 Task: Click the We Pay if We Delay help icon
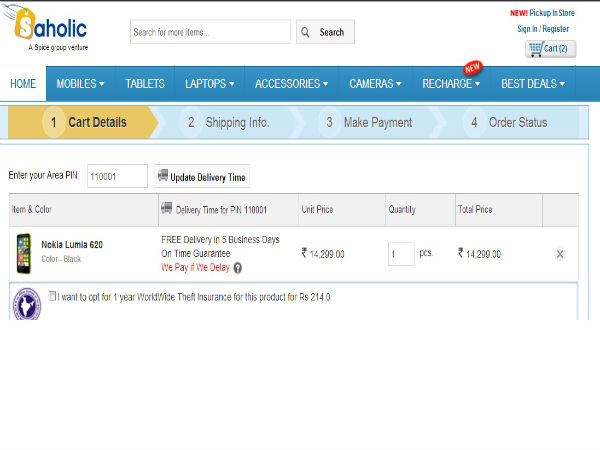point(238,268)
